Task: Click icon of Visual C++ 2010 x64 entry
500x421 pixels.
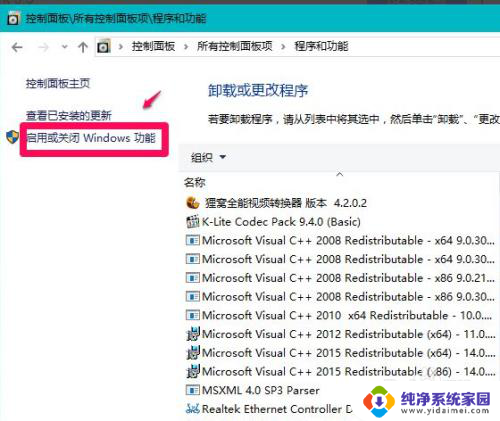Action: (x=193, y=315)
